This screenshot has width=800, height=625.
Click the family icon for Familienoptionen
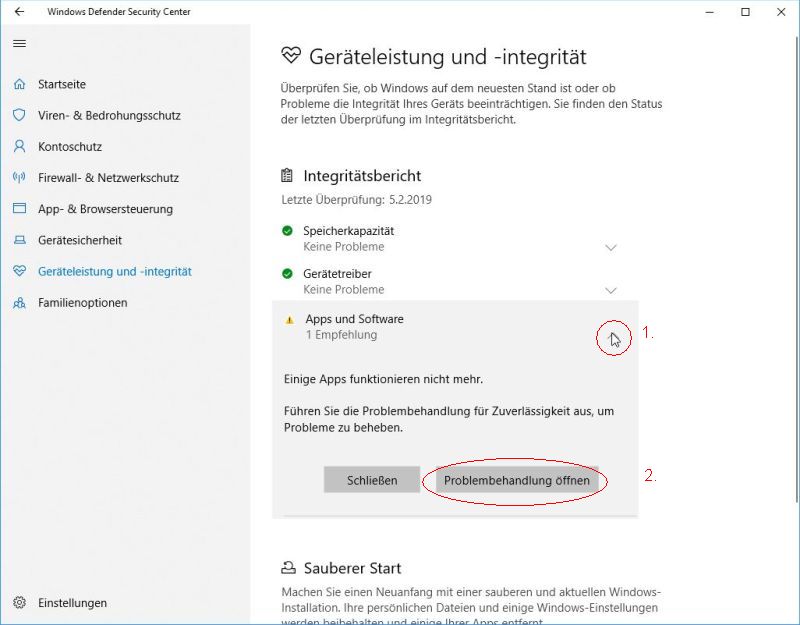19,303
